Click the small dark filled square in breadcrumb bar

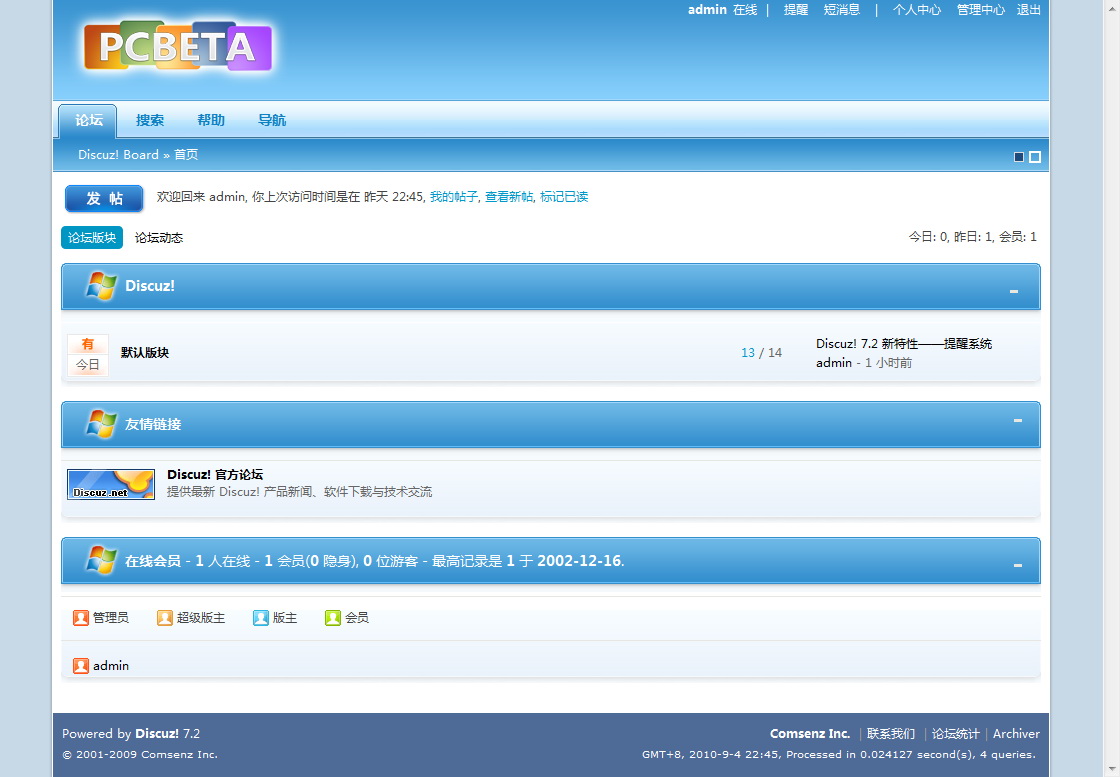1019,157
